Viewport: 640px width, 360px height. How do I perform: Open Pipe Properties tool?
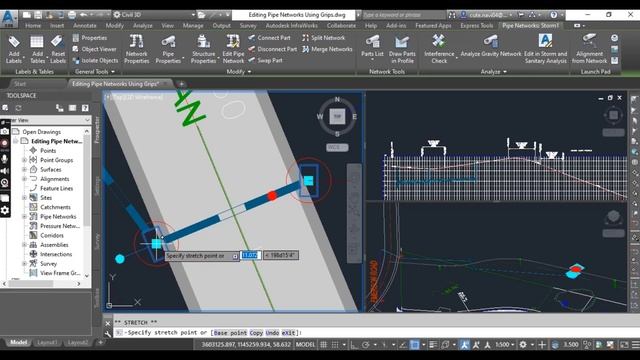tap(168, 49)
